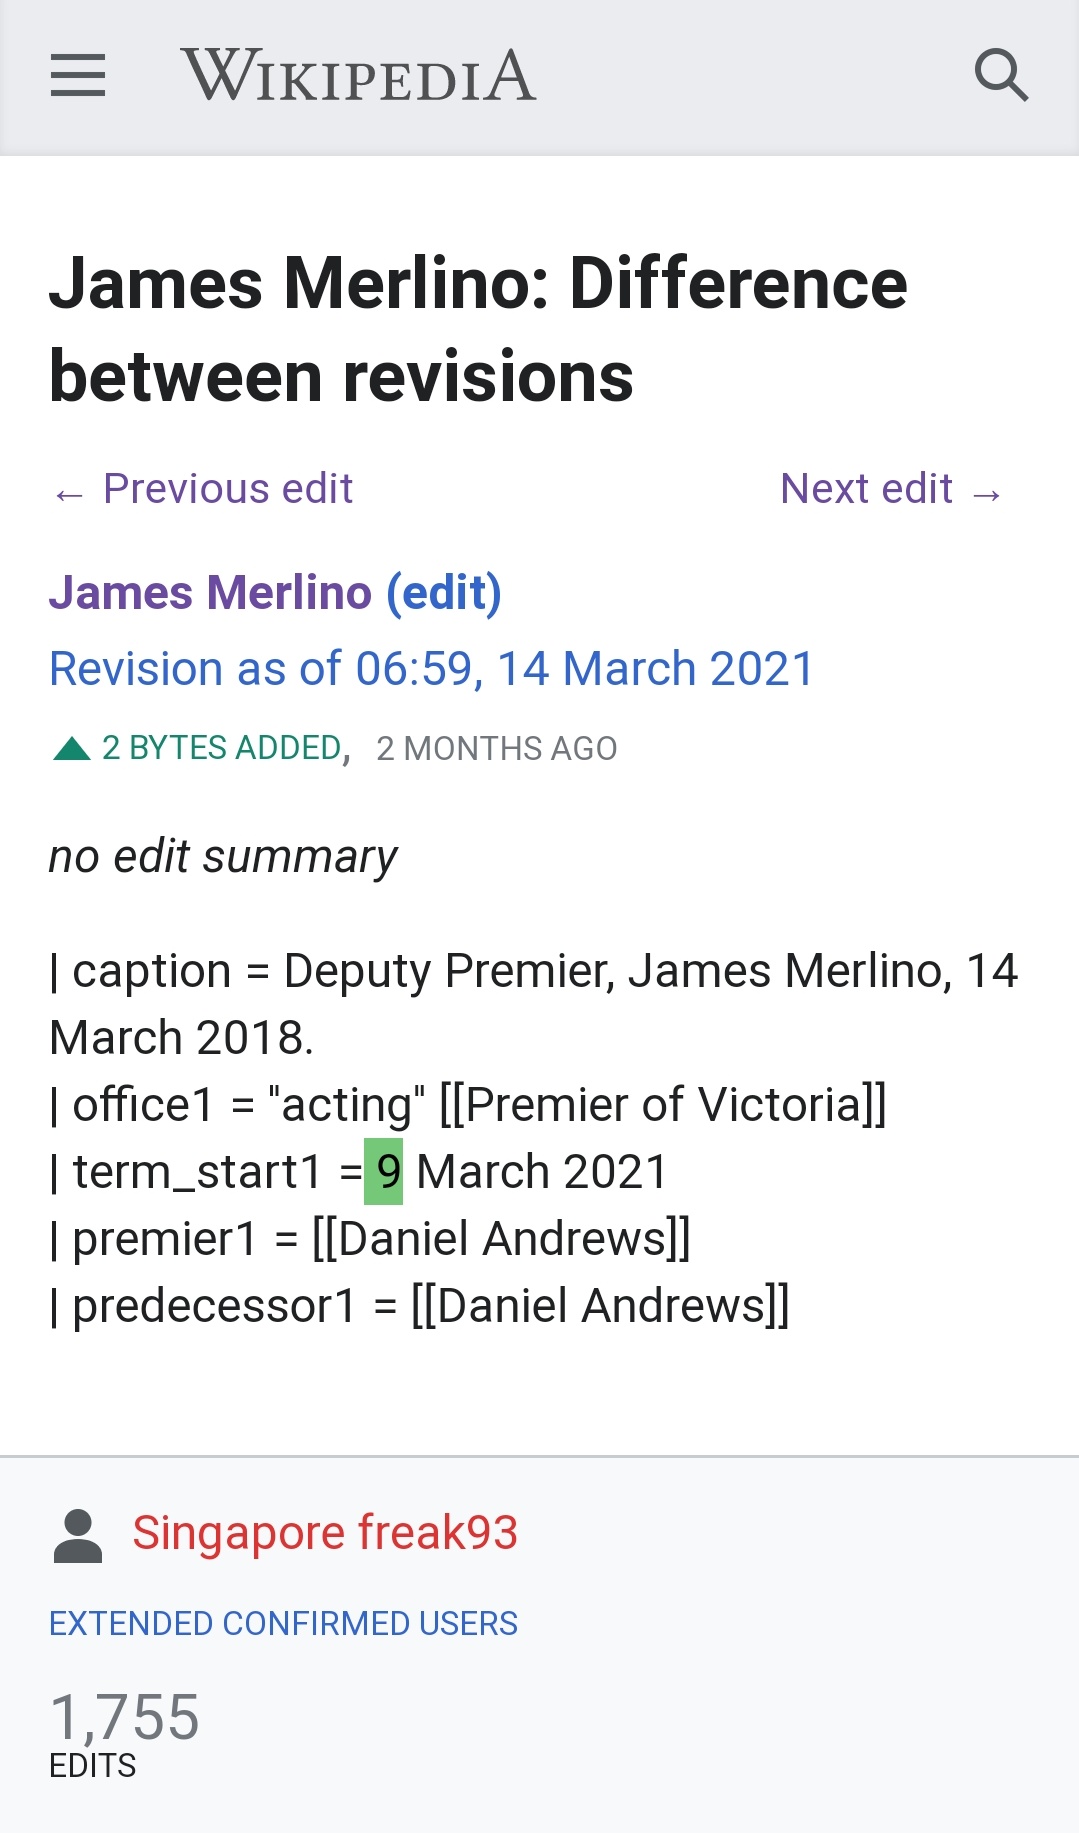The image size is (1079, 1833).
Task: Click the left arrow before Previous edit
Action: tap(69, 494)
